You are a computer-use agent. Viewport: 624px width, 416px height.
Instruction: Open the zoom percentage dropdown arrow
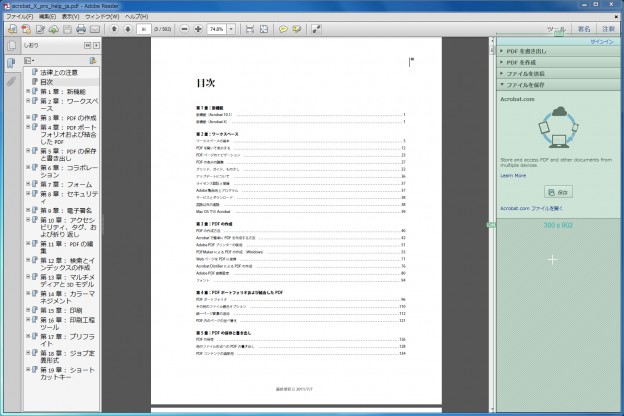(x=231, y=29)
